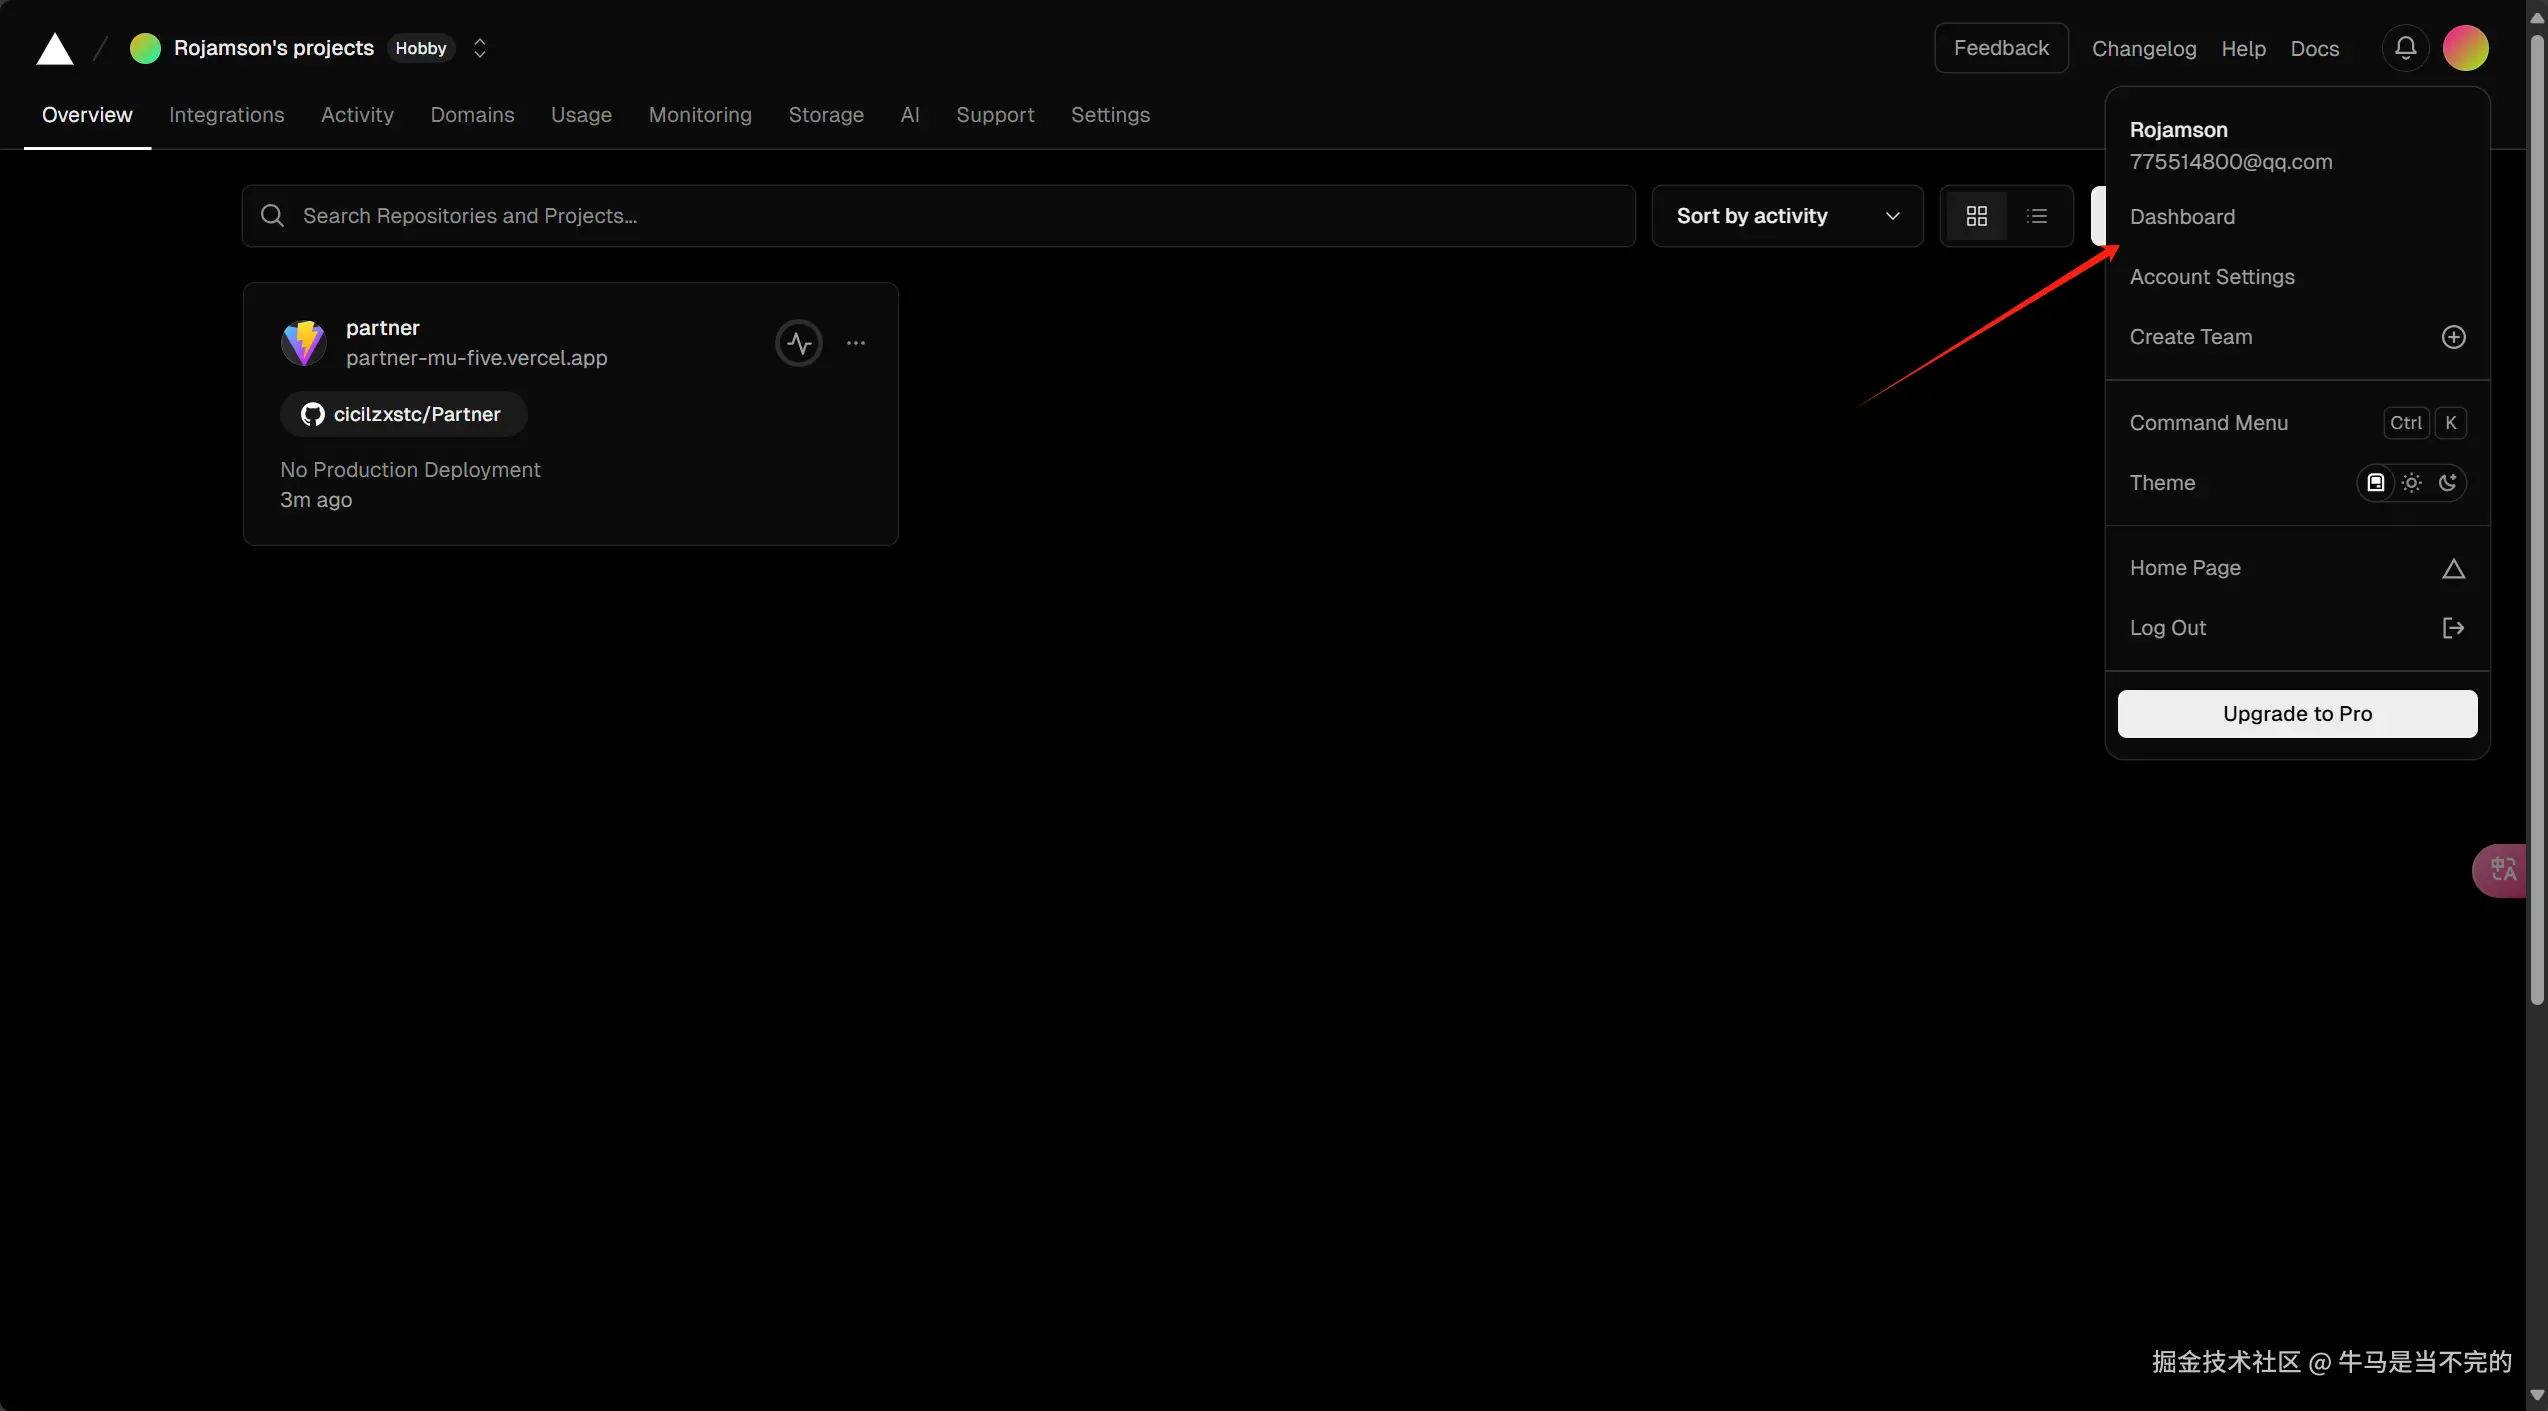Screen dimensions: 2548x1411
Task: Choose Log Out from the menu
Action: click(2297, 628)
